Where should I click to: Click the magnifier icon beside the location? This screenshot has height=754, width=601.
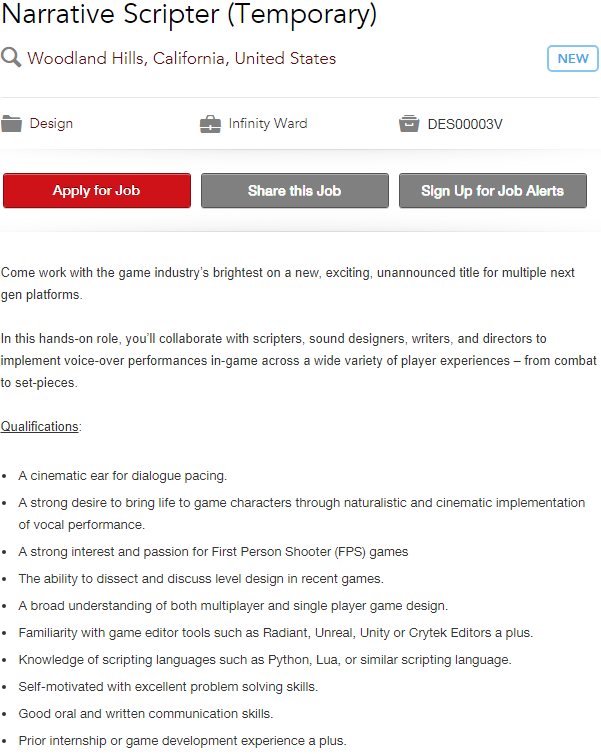(12, 58)
